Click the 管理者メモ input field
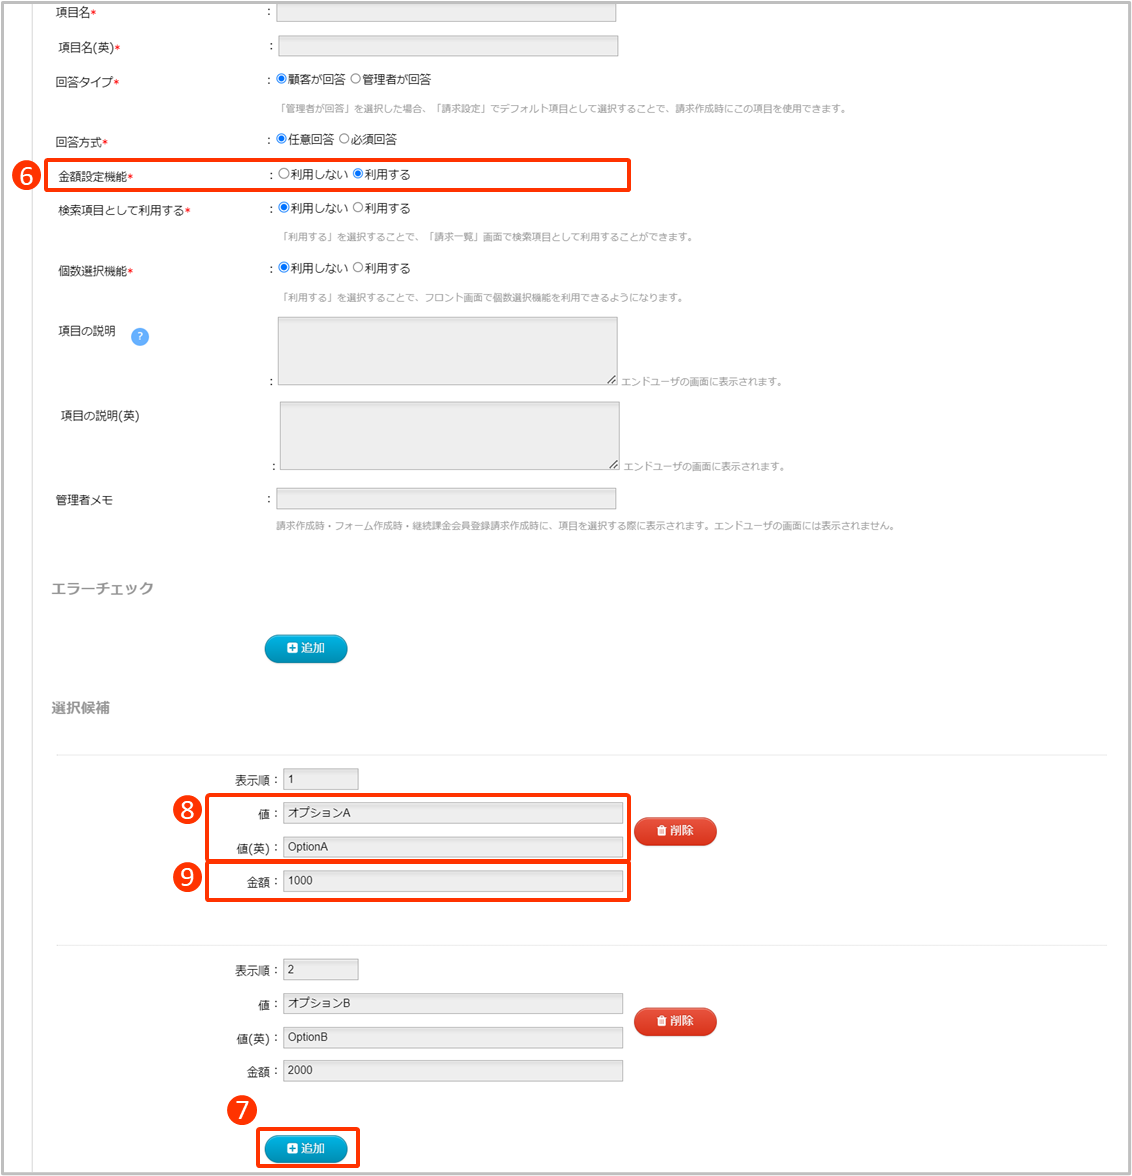The image size is (1132, 1176). [446, 499]
